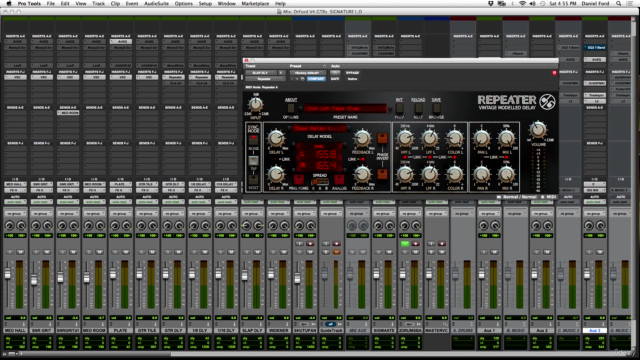Image resolution: width=640 pixels, height=360 pixels.
Task: Click the RELOAD / NEXT preset button
Action: coord(418,108)
